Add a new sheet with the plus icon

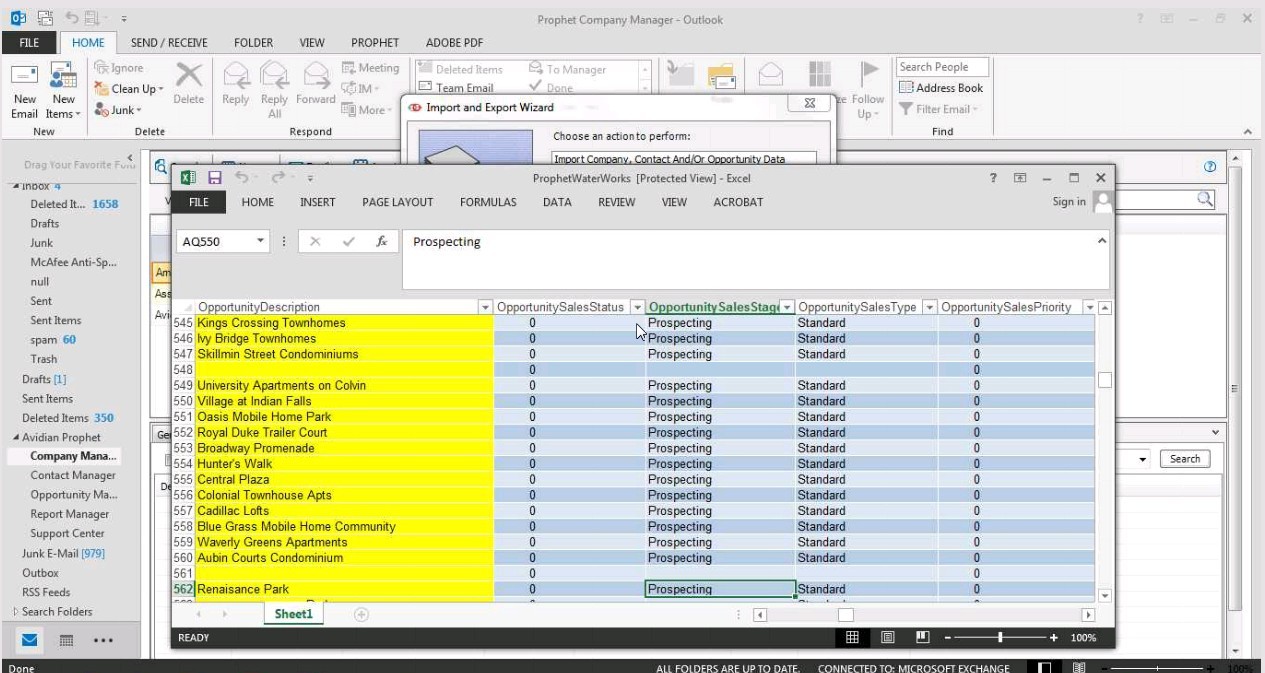coord(361,614)
